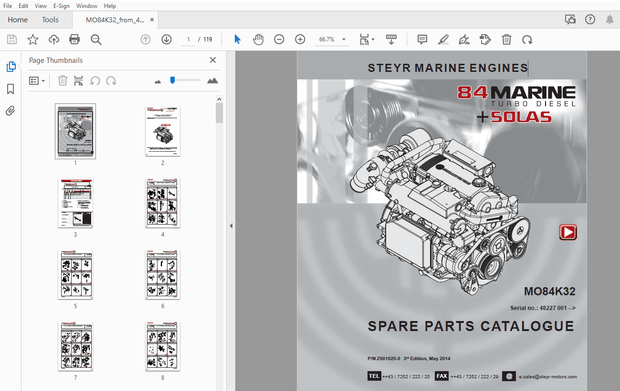Click the e.sales@steyr-motors.com email link

point(548,376)
